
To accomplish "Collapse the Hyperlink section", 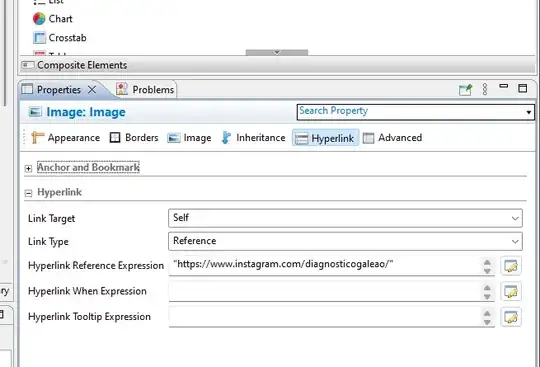I will pyautogui.click(x=28, y=193).
